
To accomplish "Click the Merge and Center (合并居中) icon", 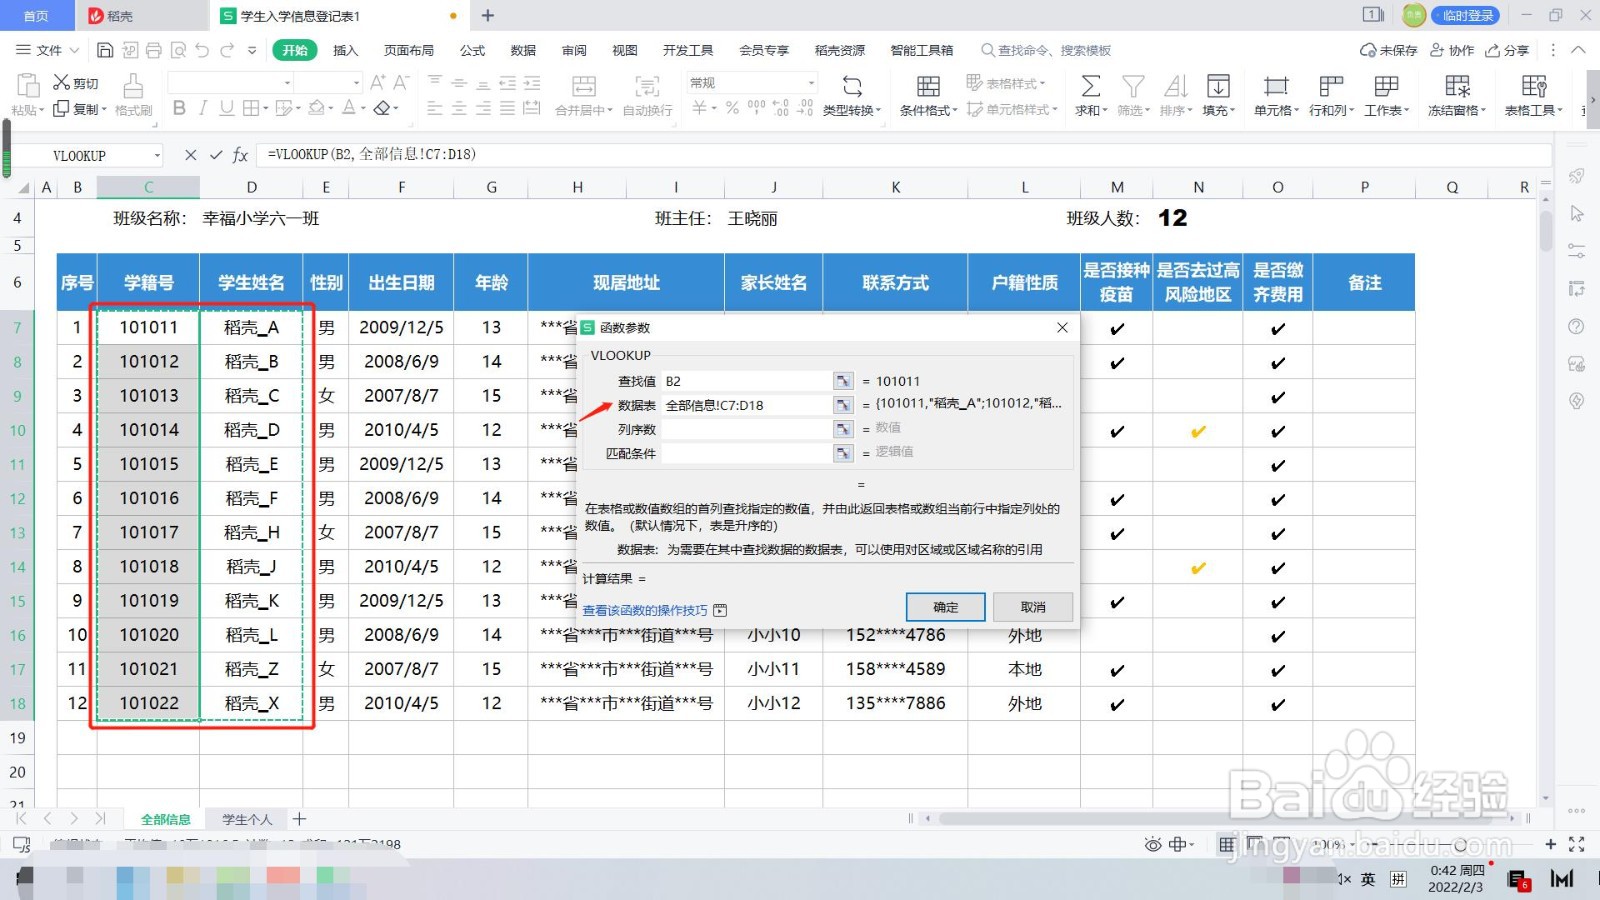I will [x=584, y=86].
